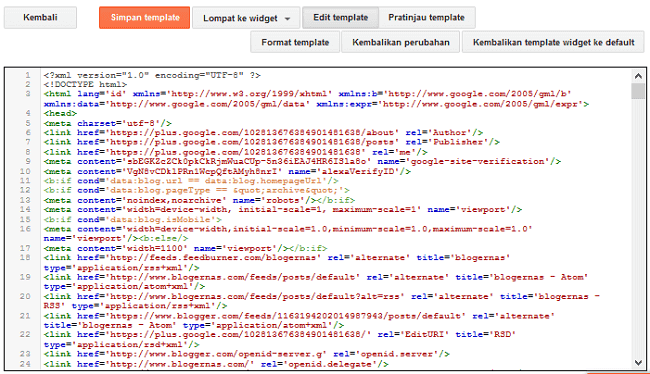Click the noindex,noarchive robots meta line
This screenshot has width=650, height=374.
(x=199, y=200)
